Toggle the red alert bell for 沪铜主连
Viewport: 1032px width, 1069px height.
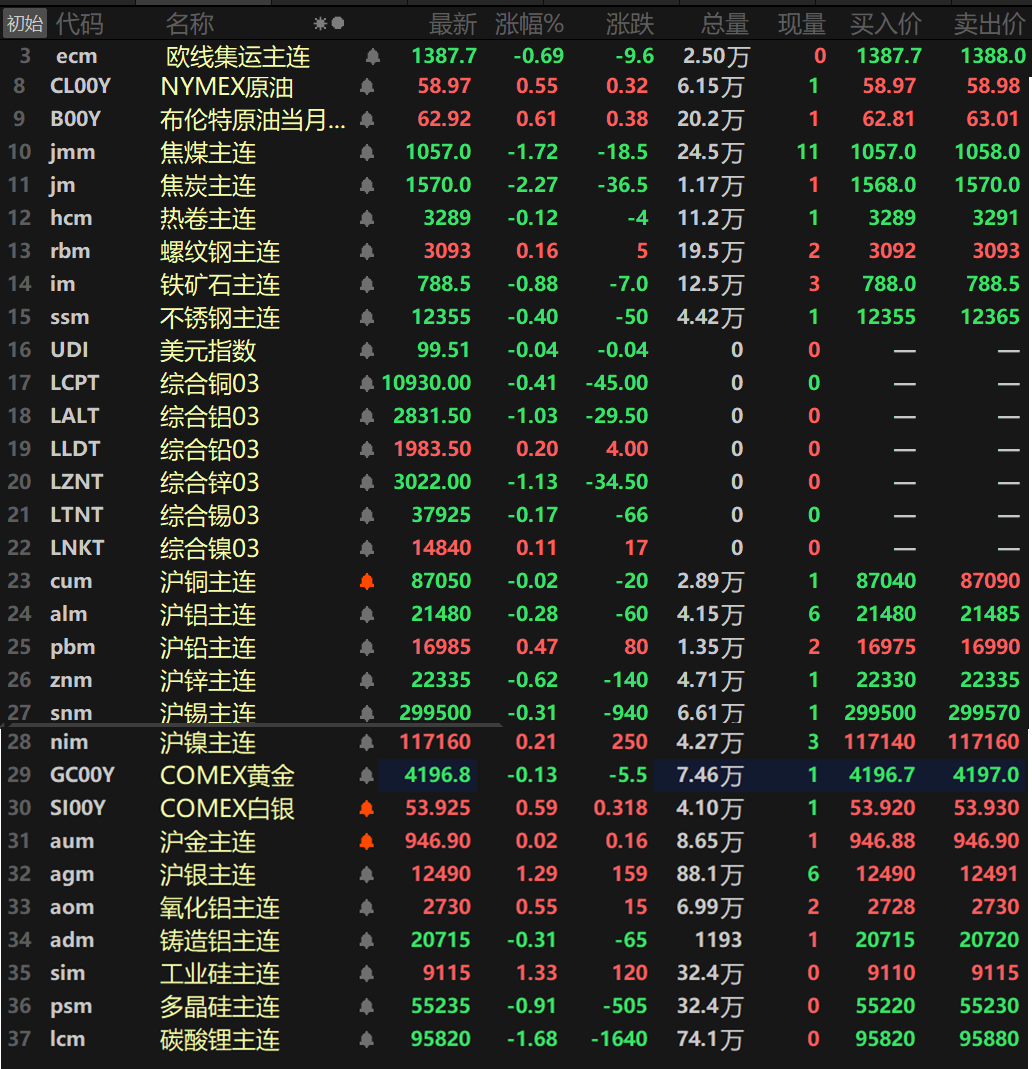click(x=367, y=582)
